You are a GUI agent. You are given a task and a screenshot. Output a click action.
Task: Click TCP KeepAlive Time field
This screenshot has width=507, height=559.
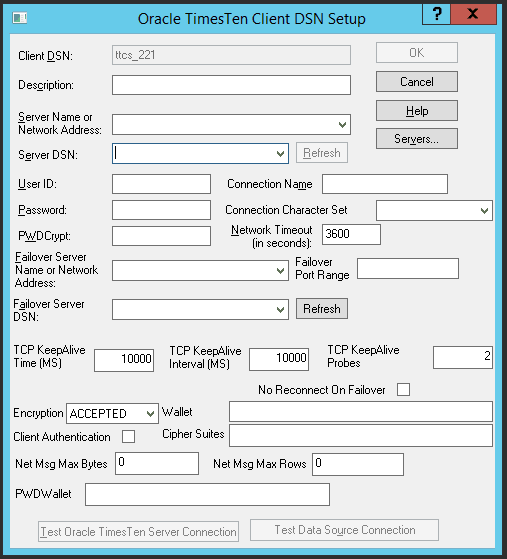pos(124,360)
